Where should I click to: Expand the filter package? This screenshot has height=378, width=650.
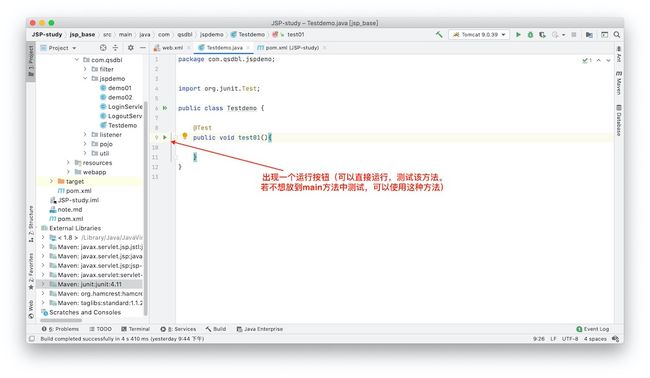(x=85, y=69)
